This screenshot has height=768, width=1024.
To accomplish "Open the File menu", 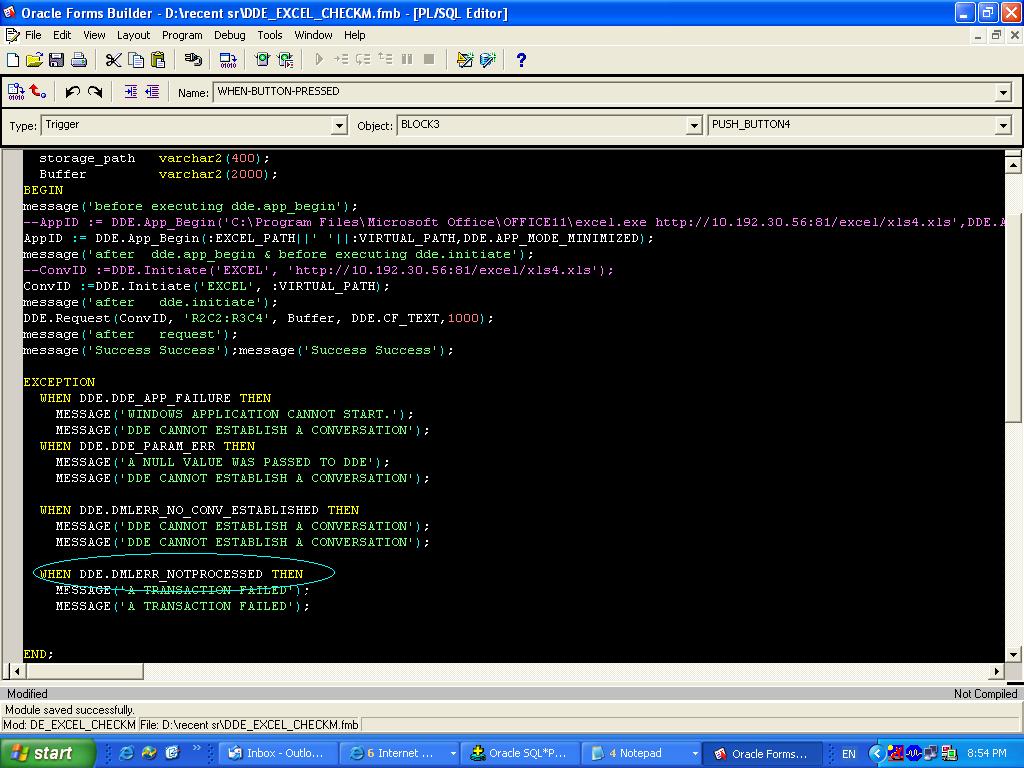I will (x=33, y=35).
